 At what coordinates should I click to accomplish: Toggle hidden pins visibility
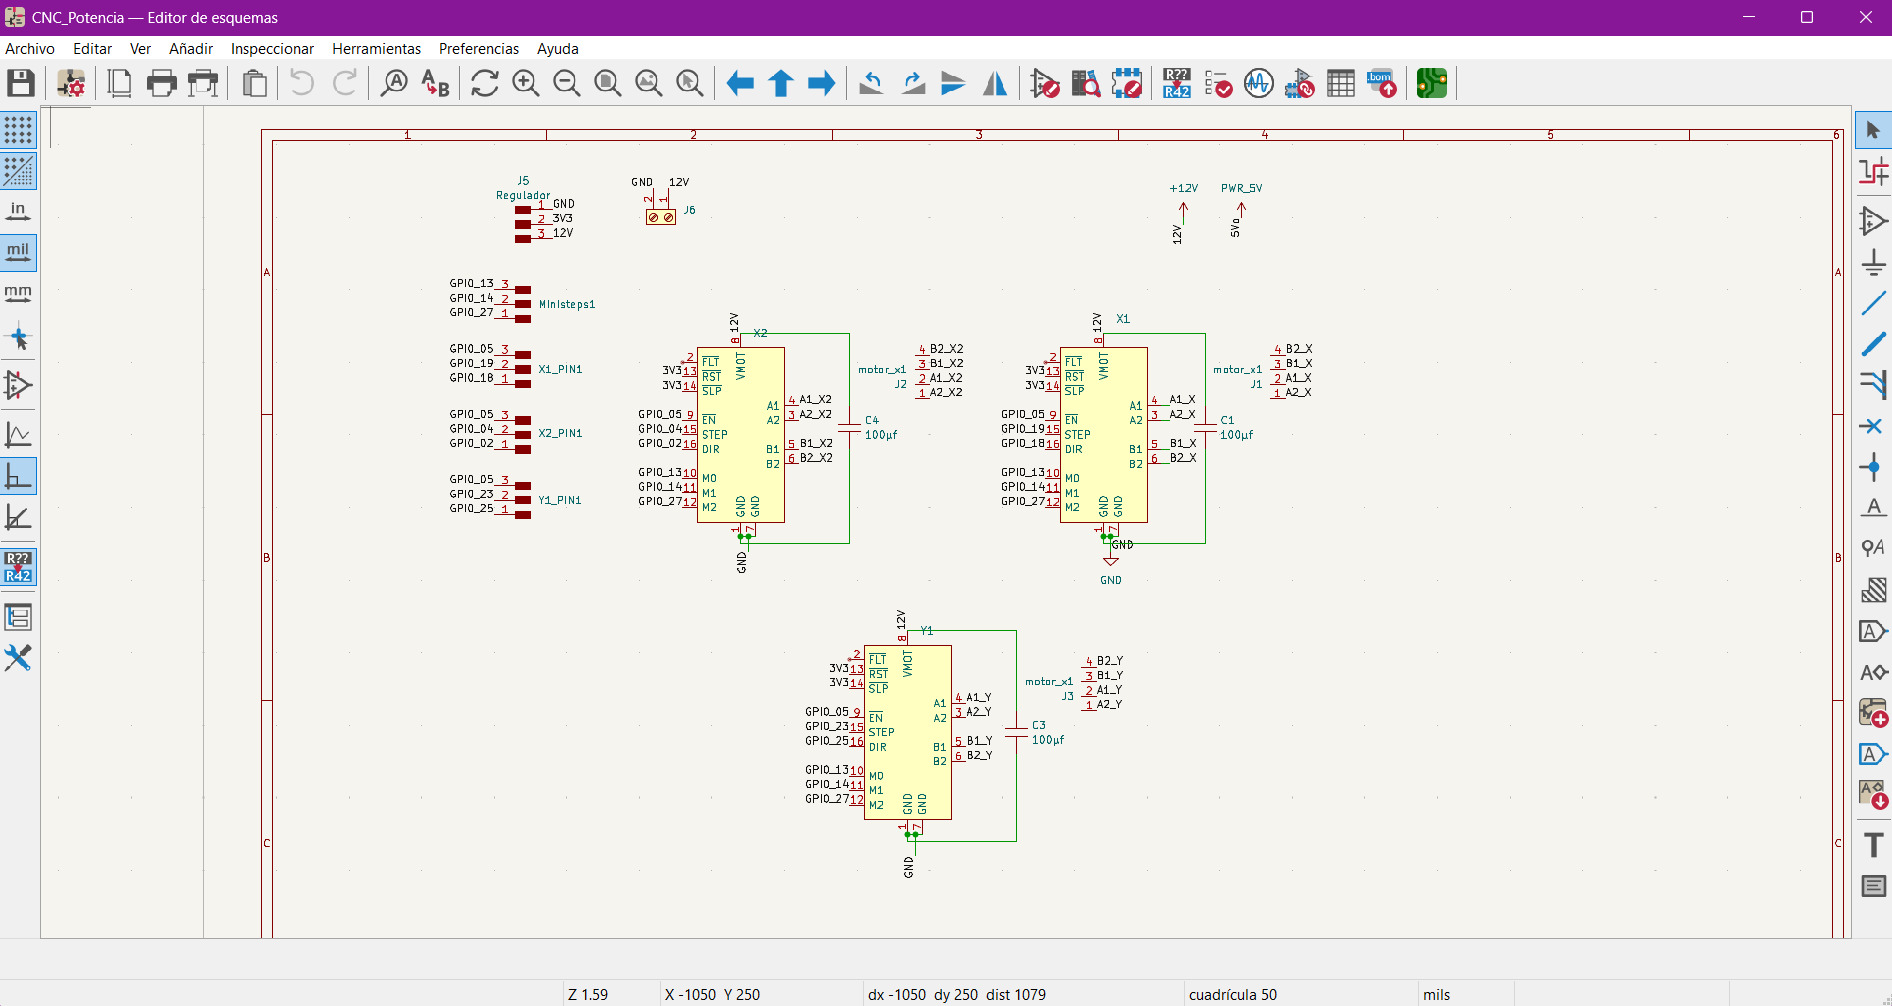[x=19, y=385]
